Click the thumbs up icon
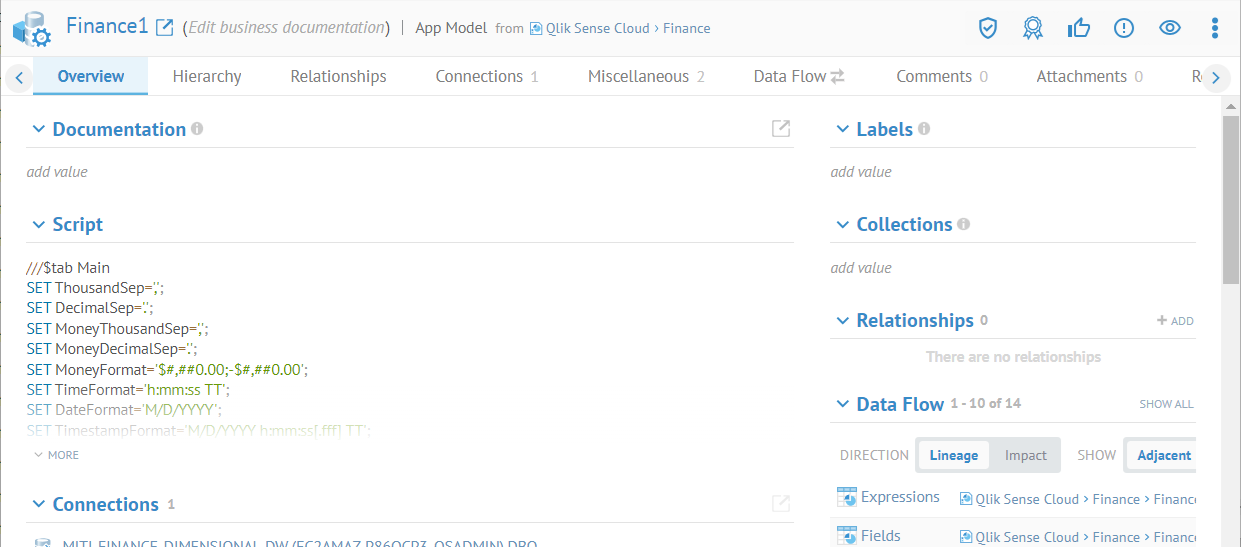1241x547 pixels. click(1078, 28)
